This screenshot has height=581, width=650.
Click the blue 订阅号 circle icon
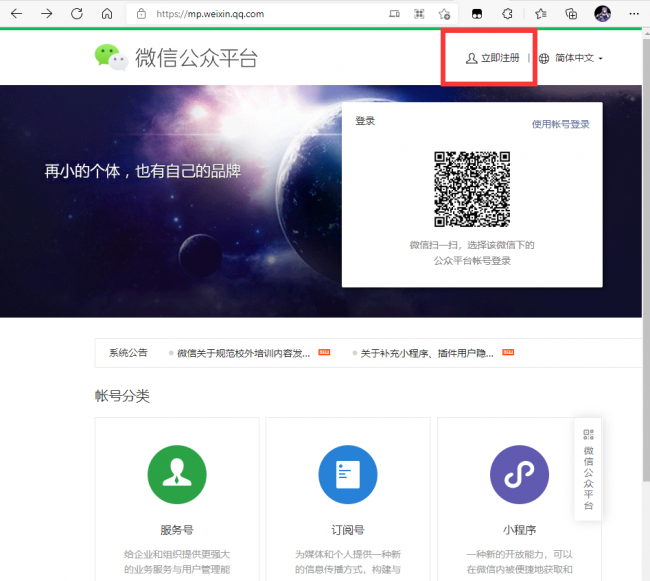point(348,474)
